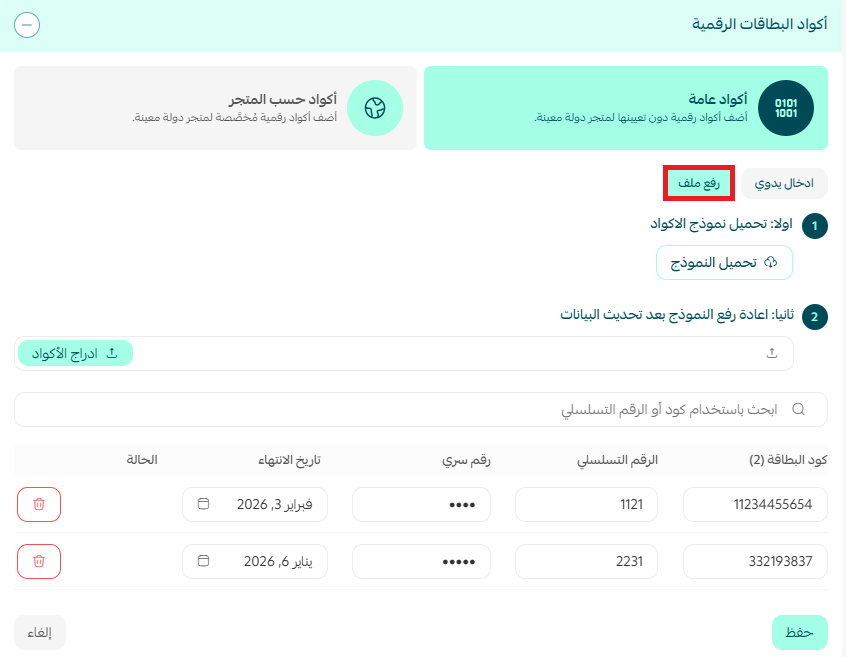Collapse the أكواد البطاقات الرقمية panel
846x657 pixels.
point(27,24)
